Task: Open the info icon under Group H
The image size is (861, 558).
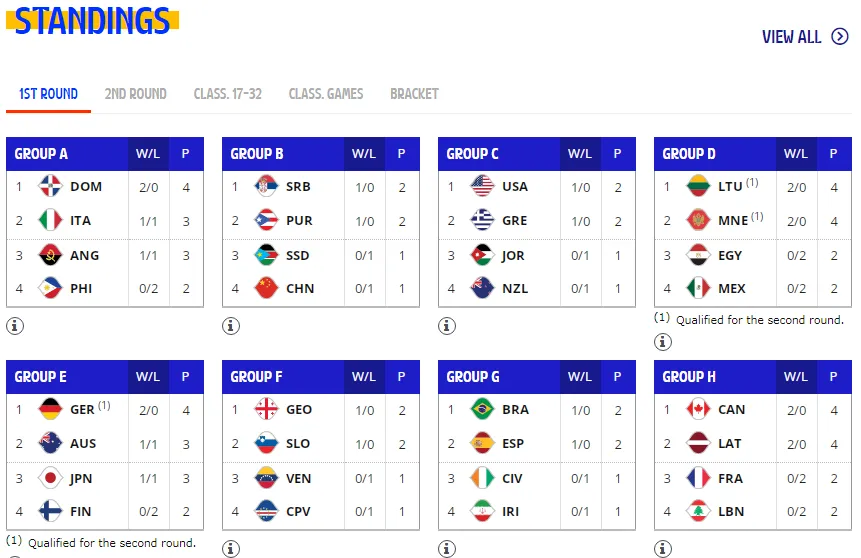Action: (663, 548)
